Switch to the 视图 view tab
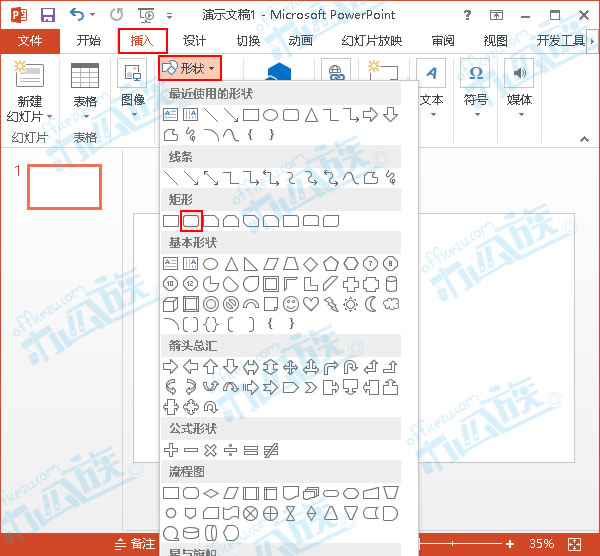 coord(496,41)
